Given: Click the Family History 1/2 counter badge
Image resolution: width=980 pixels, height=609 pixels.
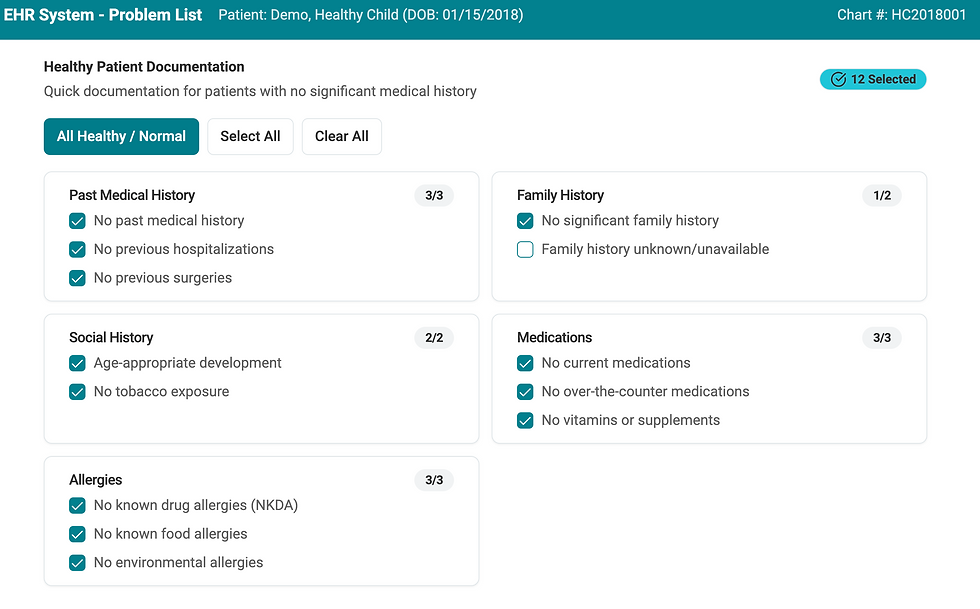Looking at the screenshot, I should pos(882,196).
